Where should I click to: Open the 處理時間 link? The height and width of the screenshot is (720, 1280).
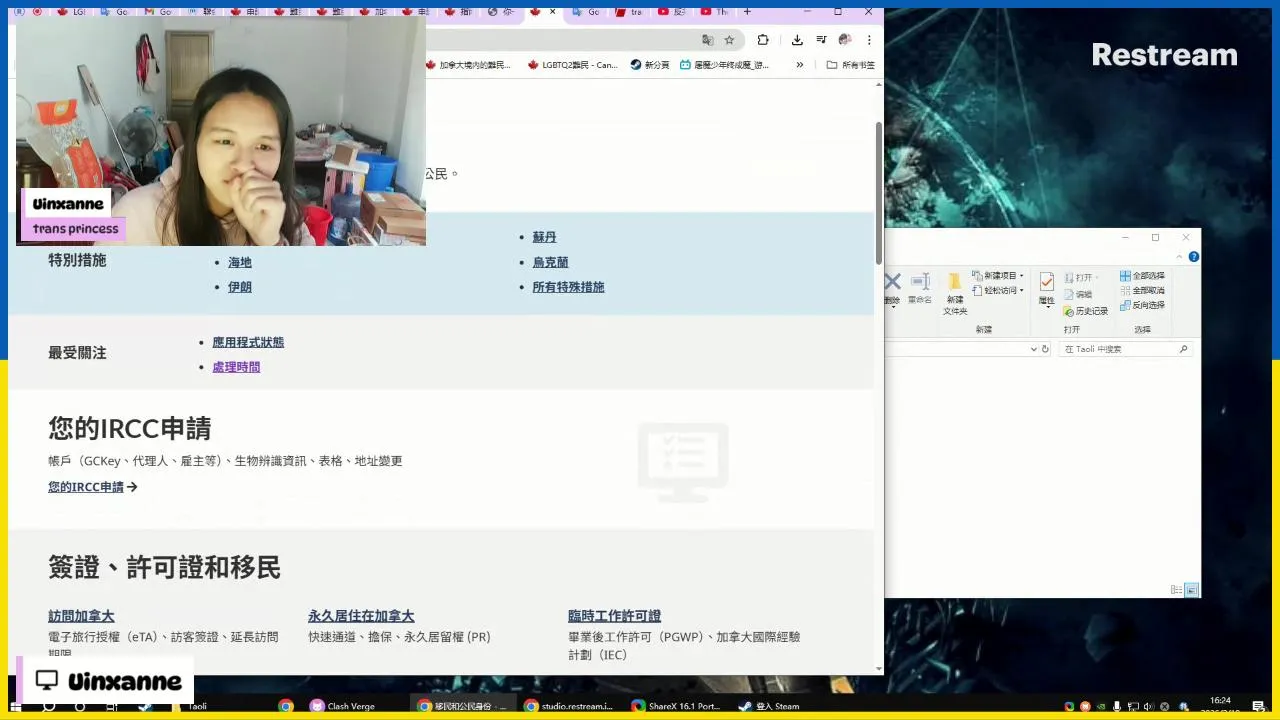pos(236,367)
